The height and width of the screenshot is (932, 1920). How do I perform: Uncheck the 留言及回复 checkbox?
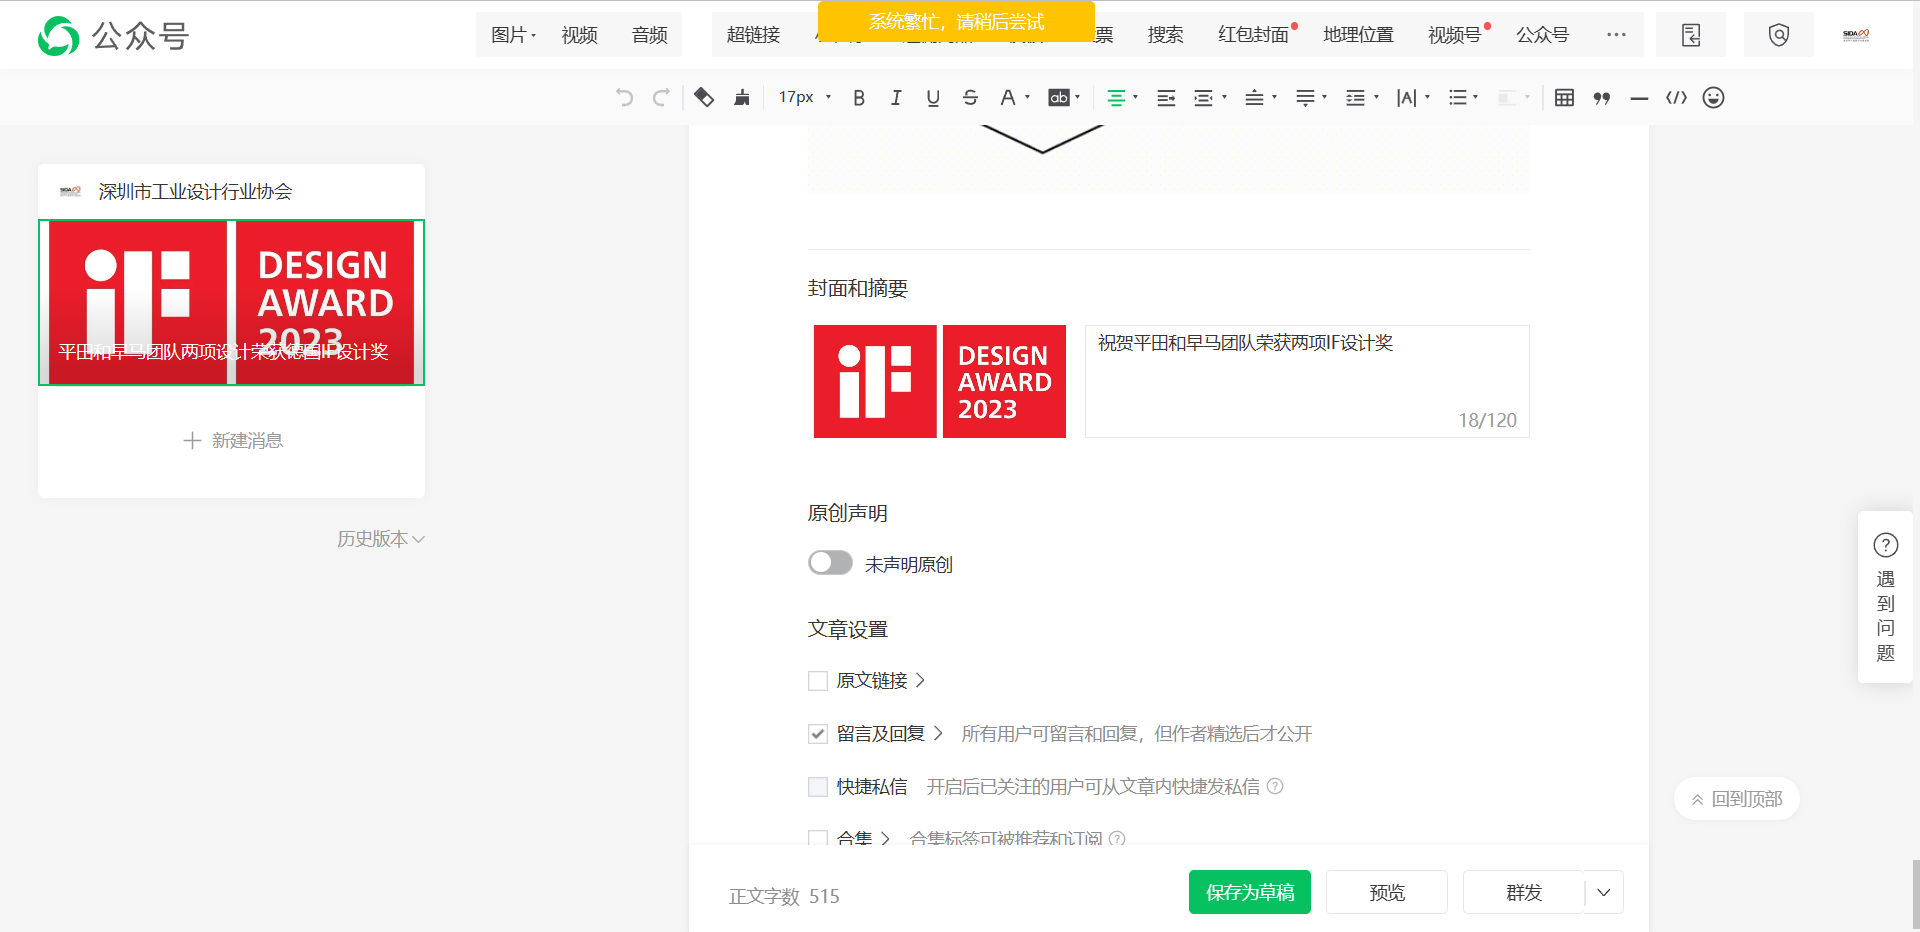(x=818, y=734)
